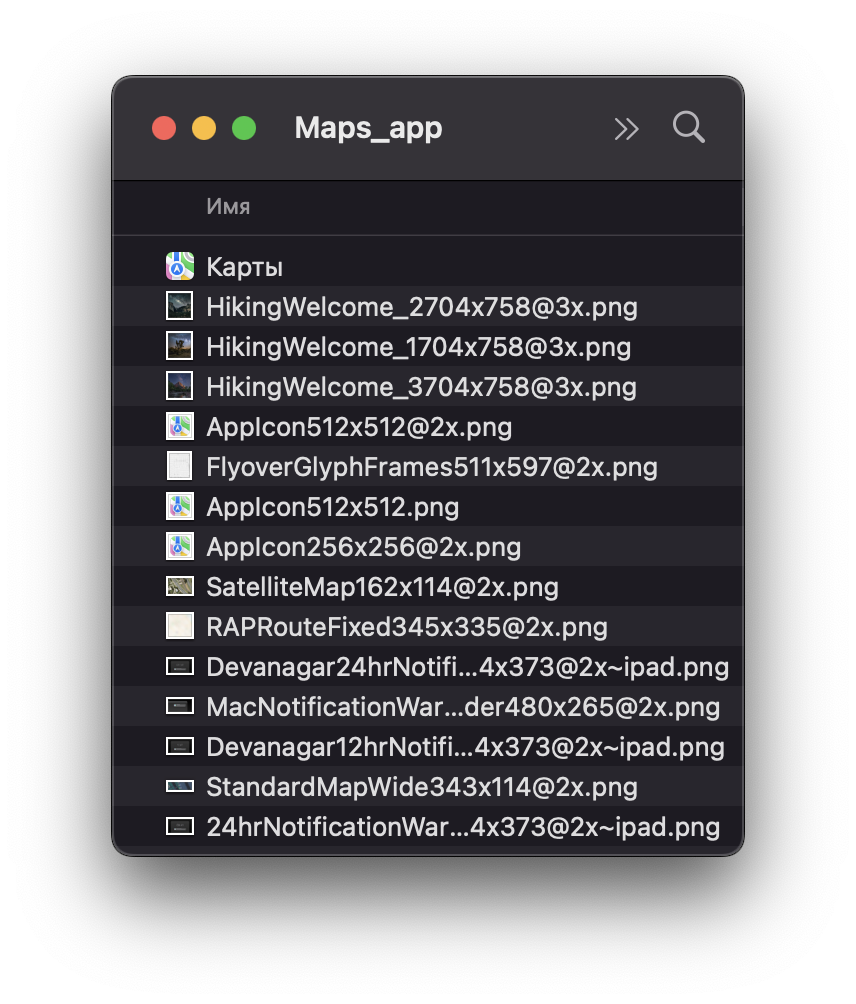Click Devanagar24hrNotifi file thumbnail icon
Image resolution: width=856 pixels, height=1004 pixels.
point(180,667)
